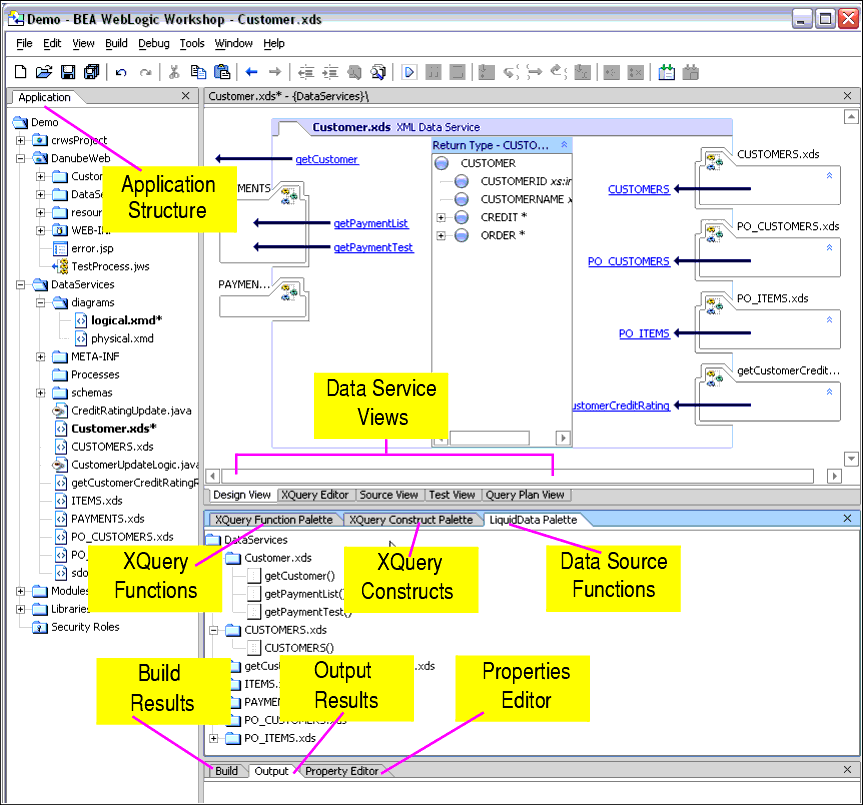Viewport: 863px width, 805px height.
Task: Expand CREDIT element in Return Type
Action: click(x=441, y=217)
